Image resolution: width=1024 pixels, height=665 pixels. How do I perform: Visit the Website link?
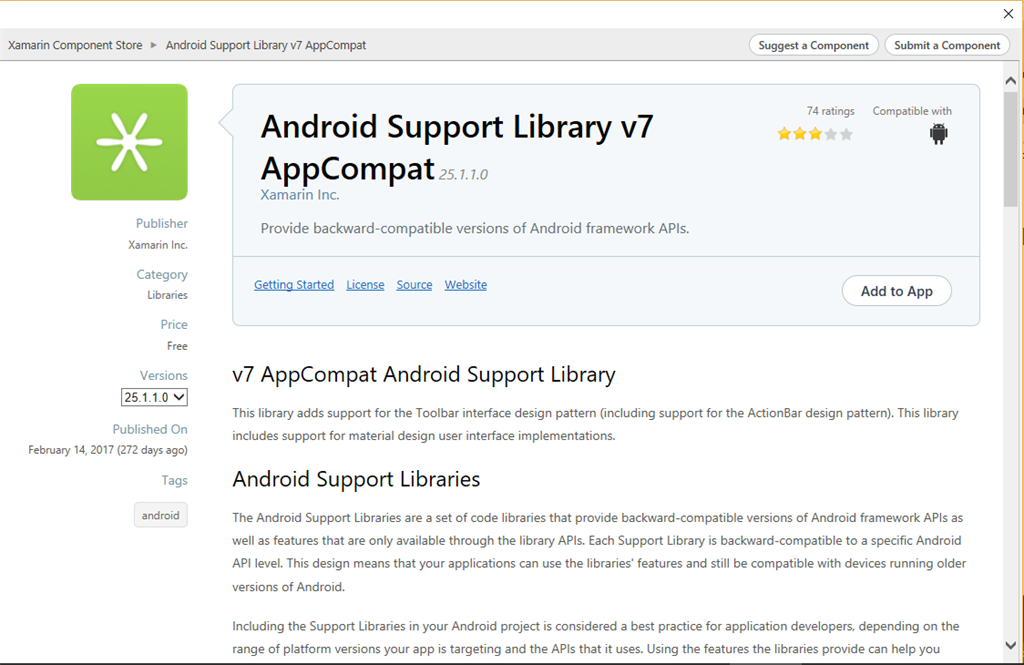466,285
